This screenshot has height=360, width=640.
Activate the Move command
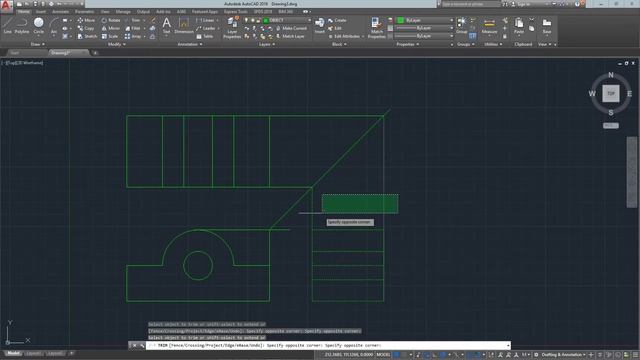[86, 20]
